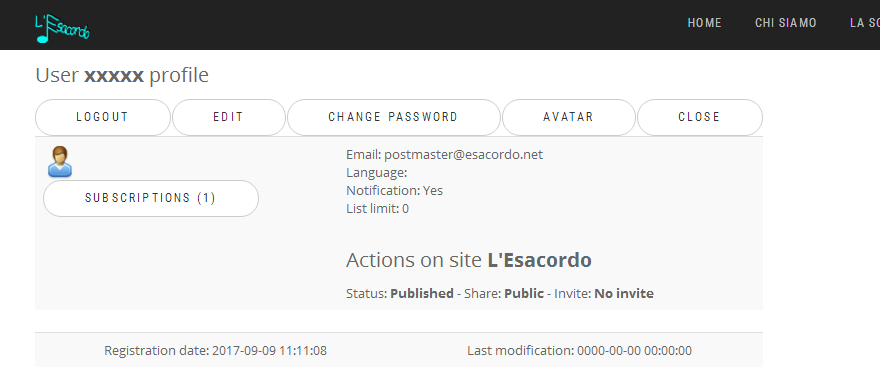880x381 pixels.
Task: Click the Notification: Yes line
Action: 395,190
